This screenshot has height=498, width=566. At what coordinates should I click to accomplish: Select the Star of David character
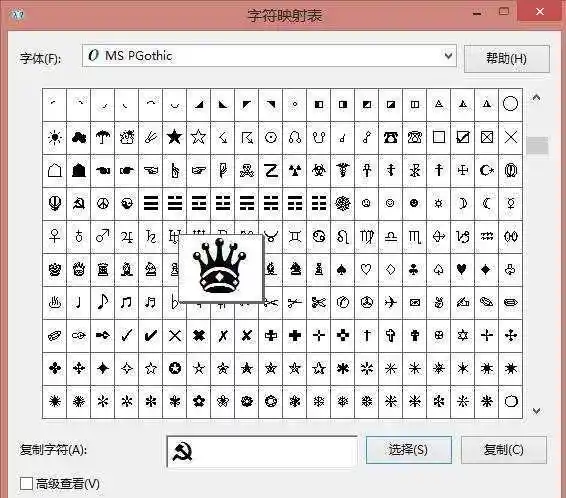click(x=463, y=336)
